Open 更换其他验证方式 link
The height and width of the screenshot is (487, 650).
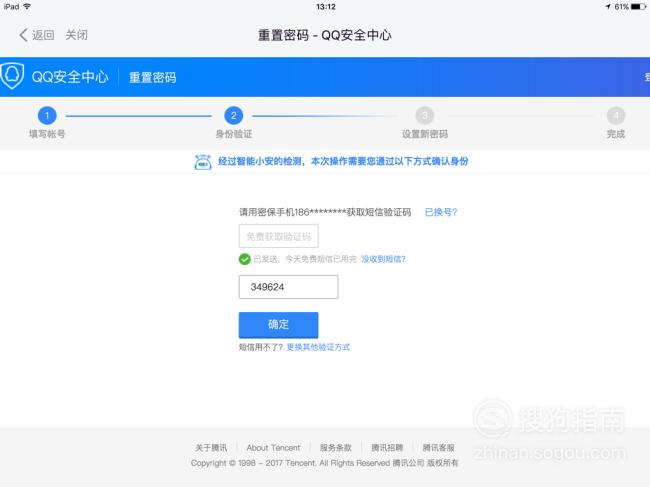point(318,347)
